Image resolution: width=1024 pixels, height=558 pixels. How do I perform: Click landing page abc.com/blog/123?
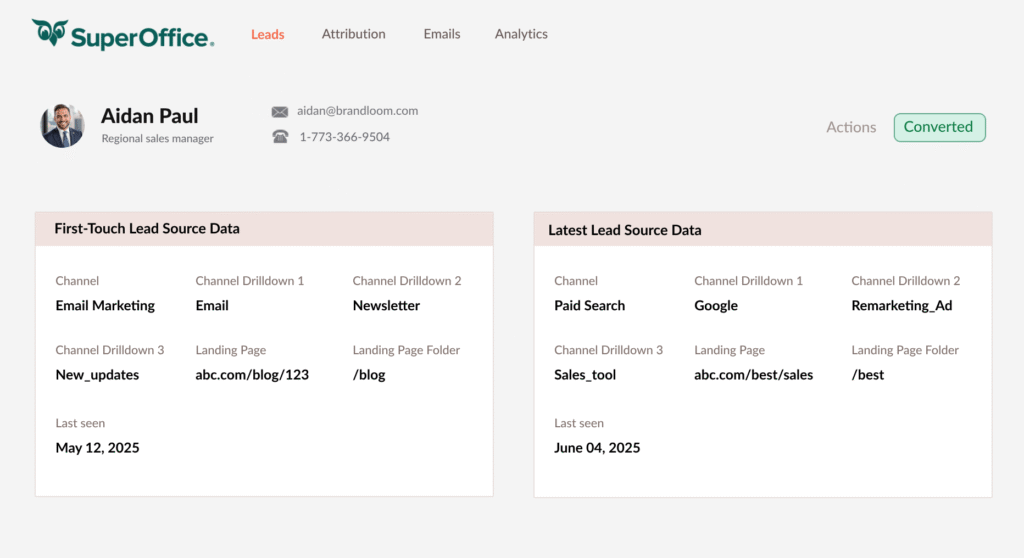252,375
